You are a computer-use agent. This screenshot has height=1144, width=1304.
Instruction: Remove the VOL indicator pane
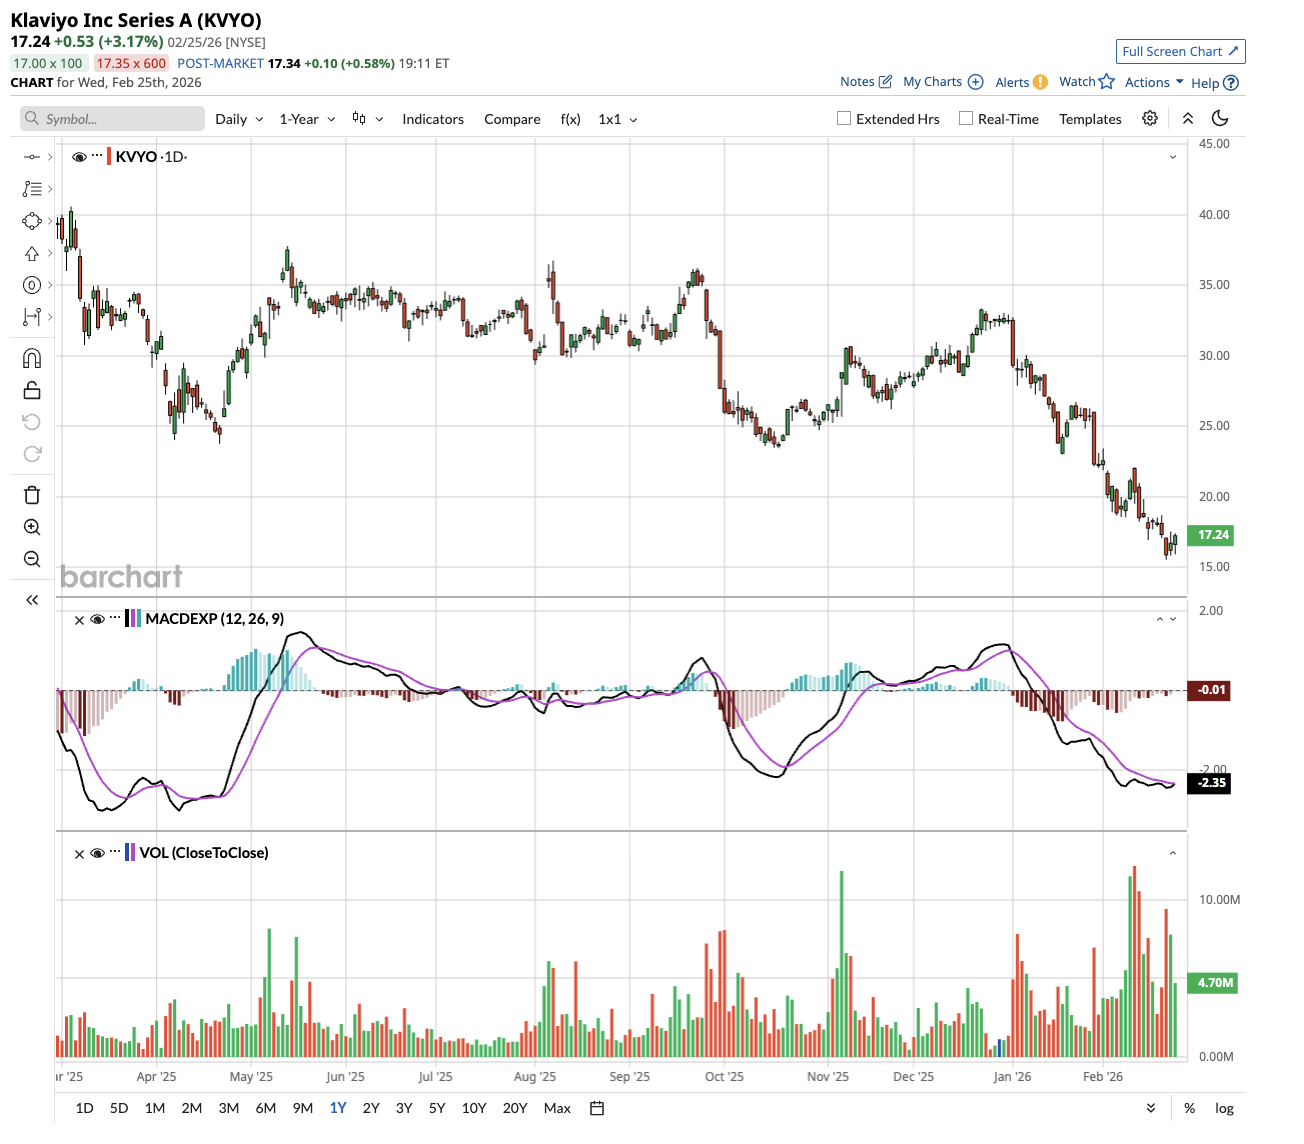point(80,854)
